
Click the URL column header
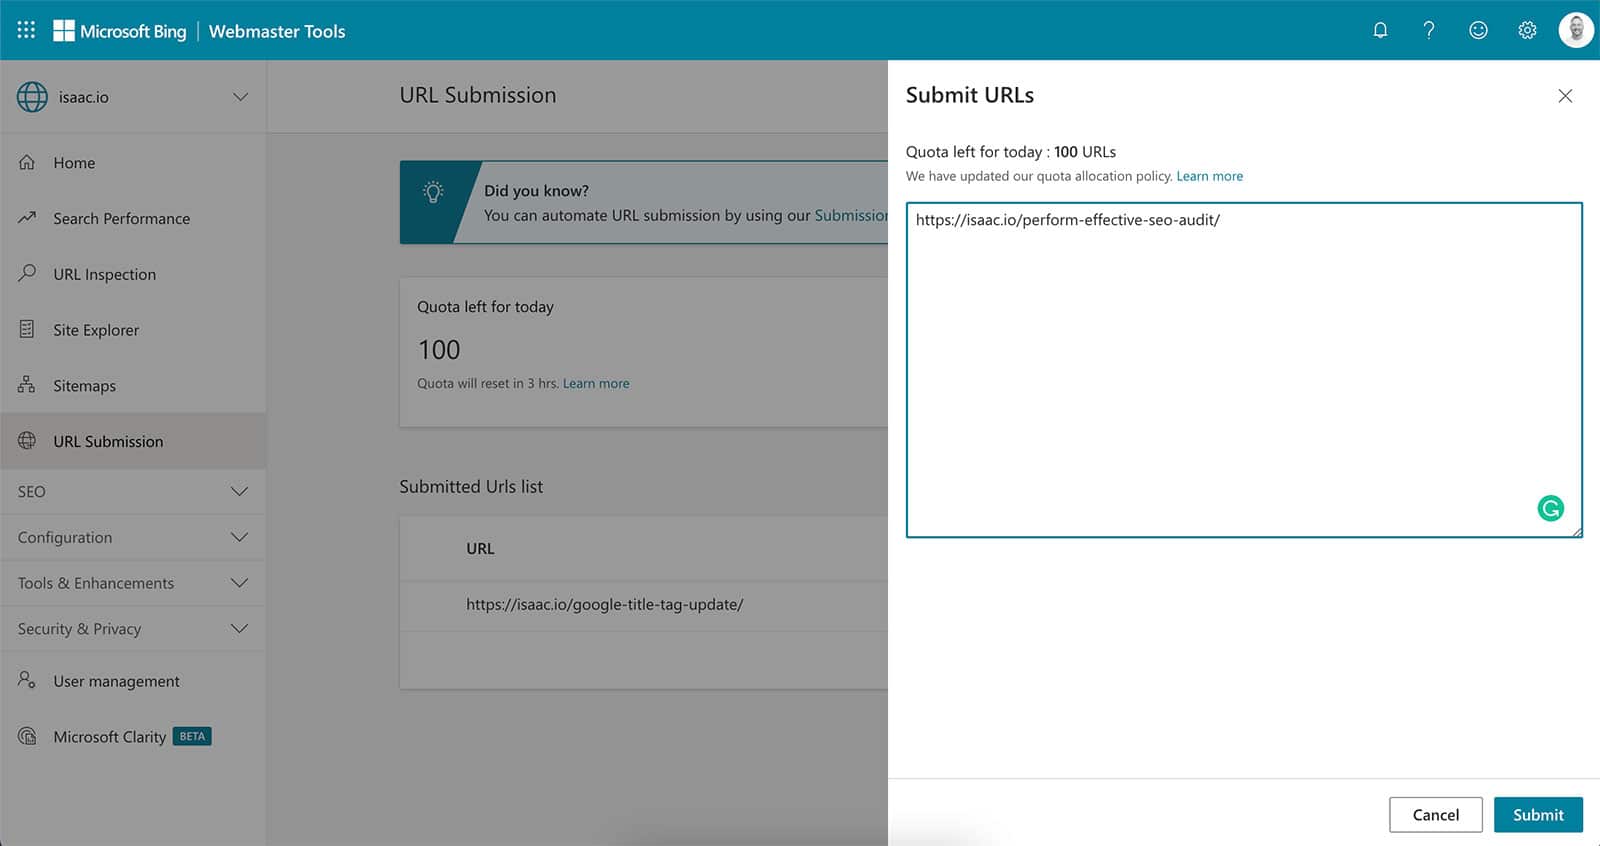coord(480,548)
